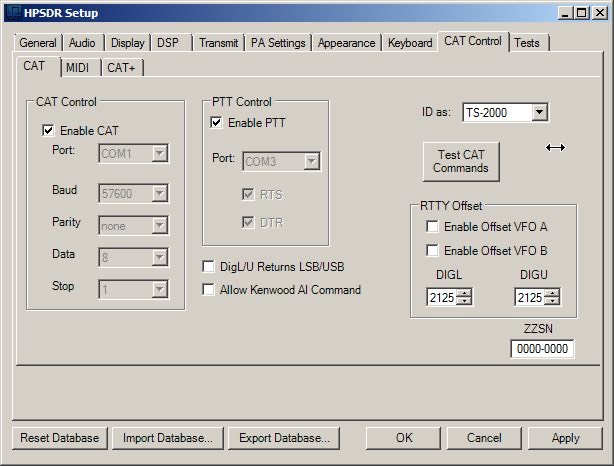Confirm settings with OK button
614x466 pixels.
(403, 438)
